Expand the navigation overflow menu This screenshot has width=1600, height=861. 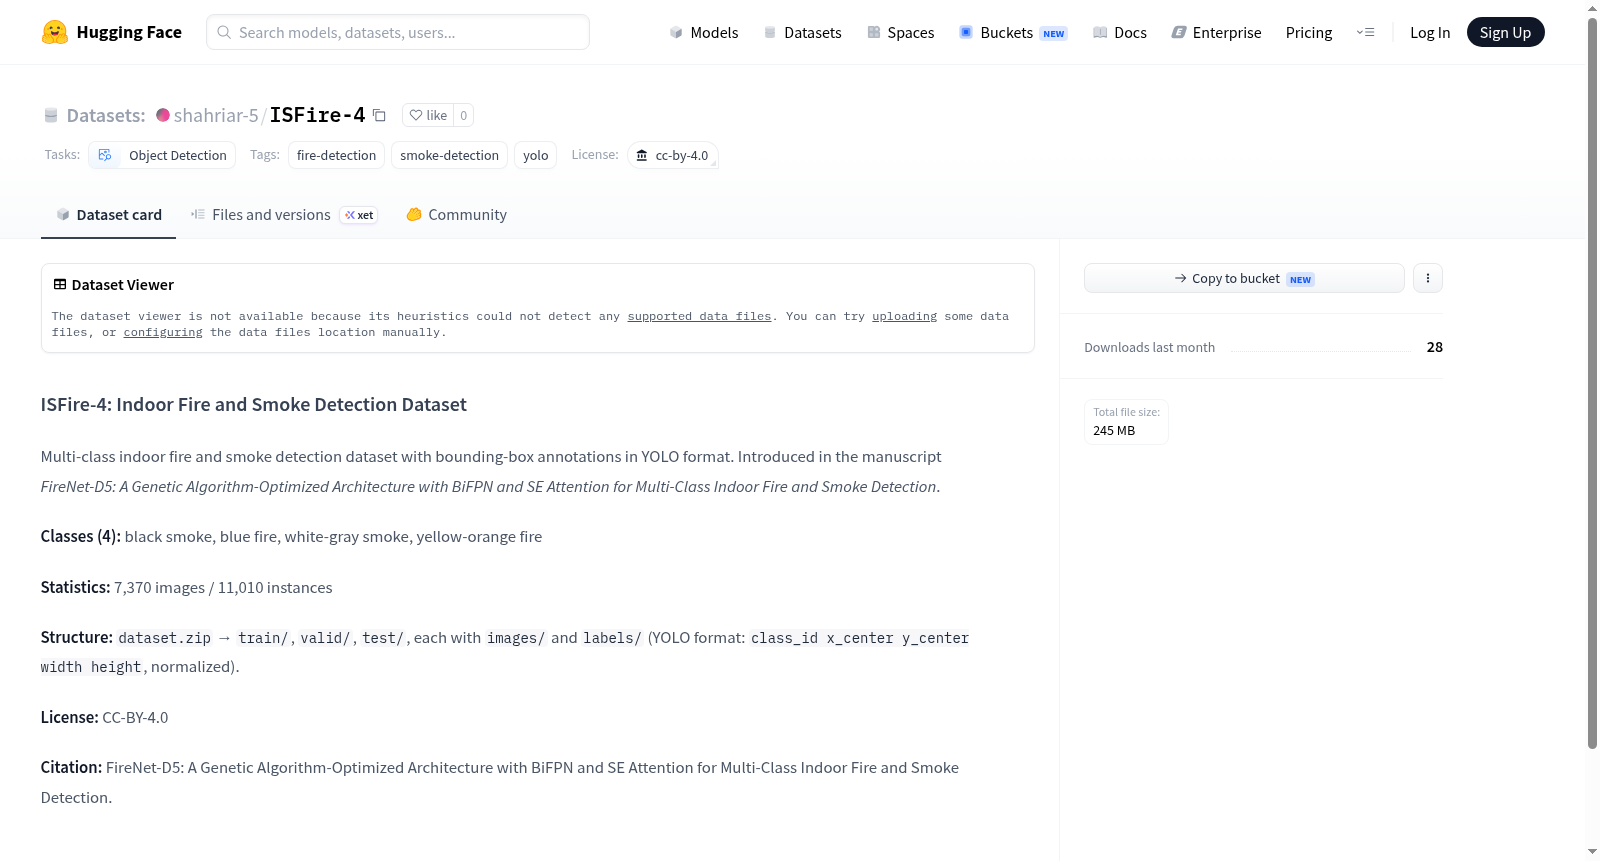(1365, 32)
